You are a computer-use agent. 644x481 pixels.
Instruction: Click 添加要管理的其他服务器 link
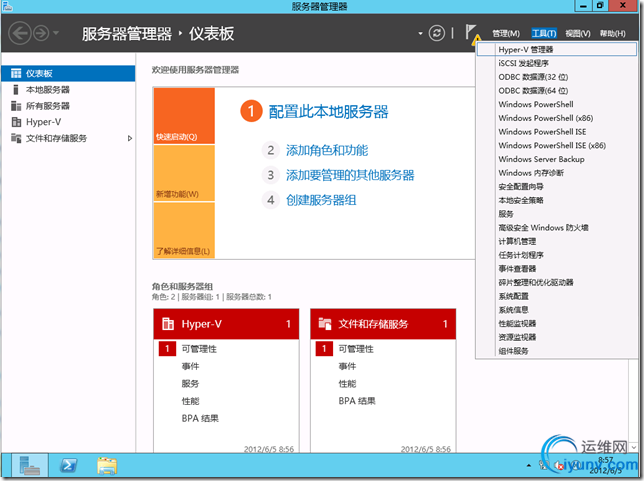click(x=350, y=175)
